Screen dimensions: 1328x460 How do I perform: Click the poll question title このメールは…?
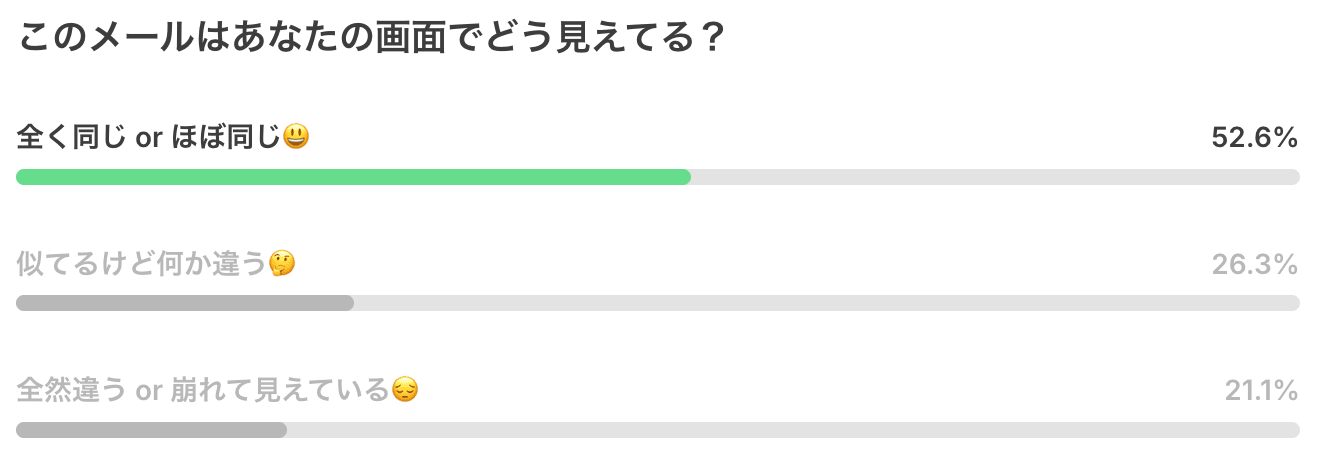coord(370,40)
